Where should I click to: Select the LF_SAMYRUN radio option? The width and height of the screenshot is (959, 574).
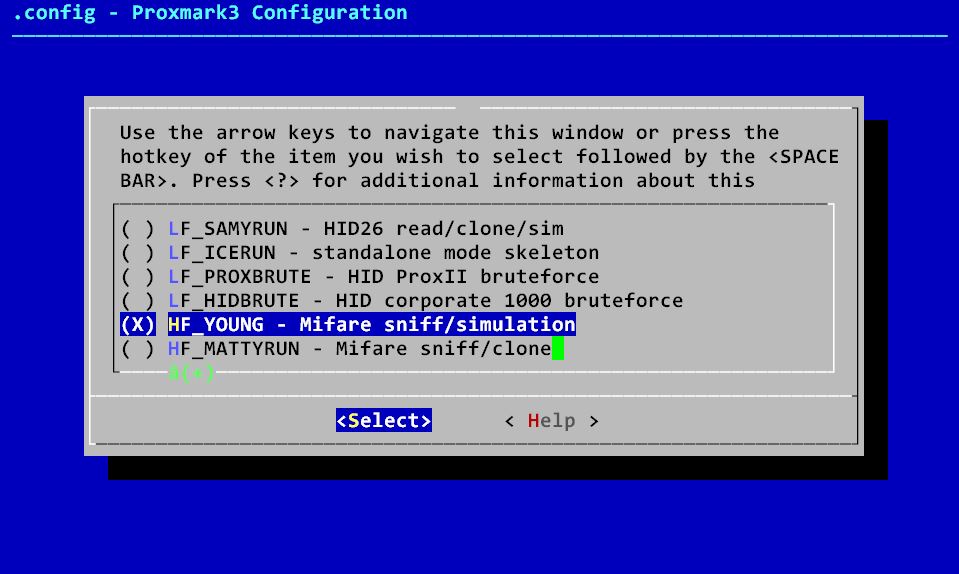[138, 229]
